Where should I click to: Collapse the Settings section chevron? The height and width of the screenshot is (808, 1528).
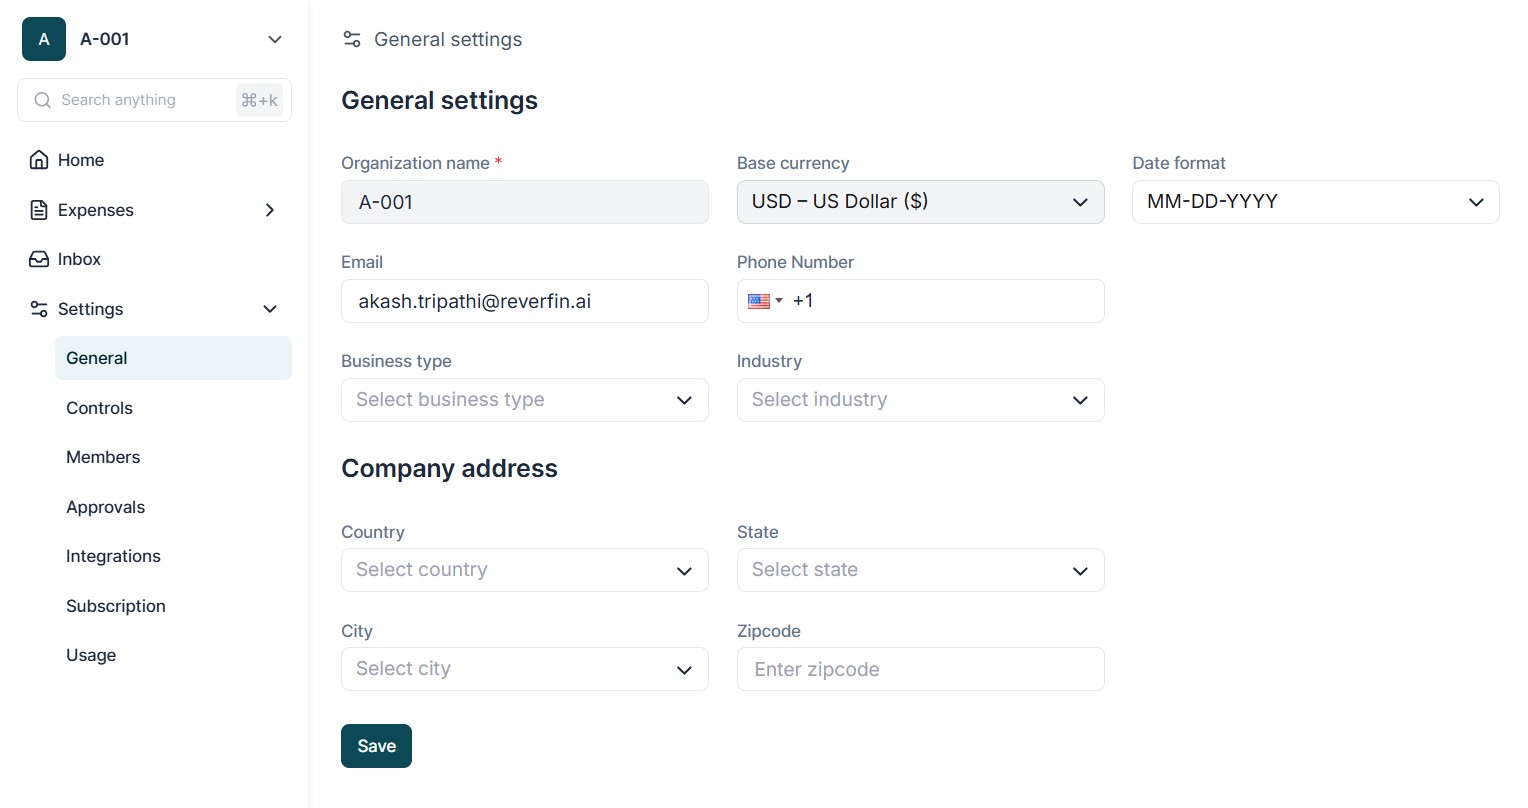(x=269, y=309)
